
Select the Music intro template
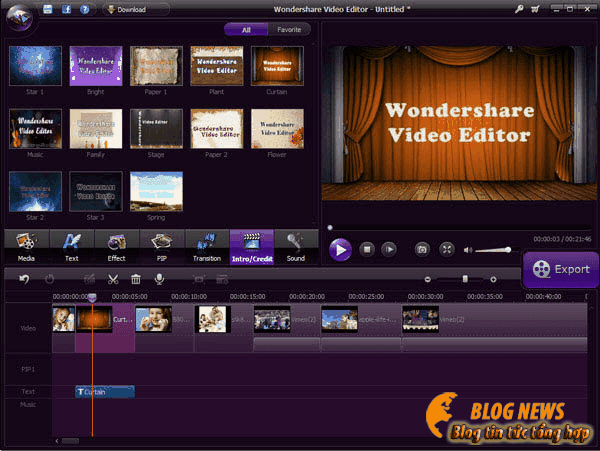pos(35,129)
